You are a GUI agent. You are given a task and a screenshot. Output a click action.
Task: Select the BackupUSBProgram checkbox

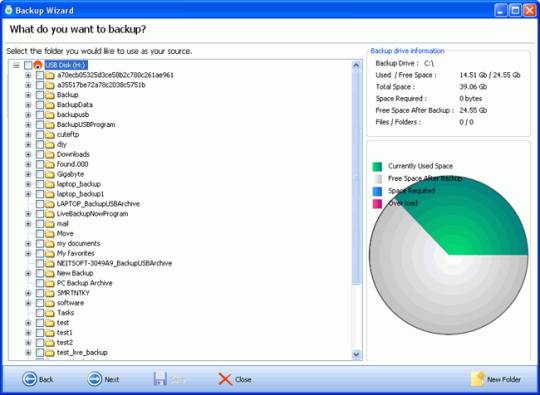pos(40,125)
